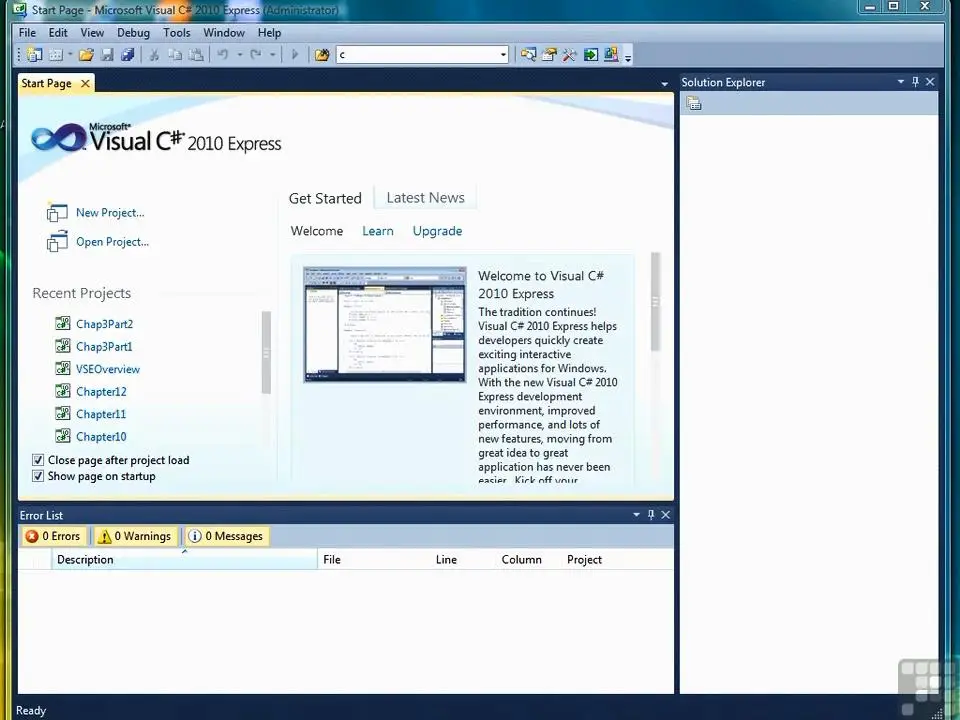Open the Add New Item dropdown arrow

[x=70, y=55]
